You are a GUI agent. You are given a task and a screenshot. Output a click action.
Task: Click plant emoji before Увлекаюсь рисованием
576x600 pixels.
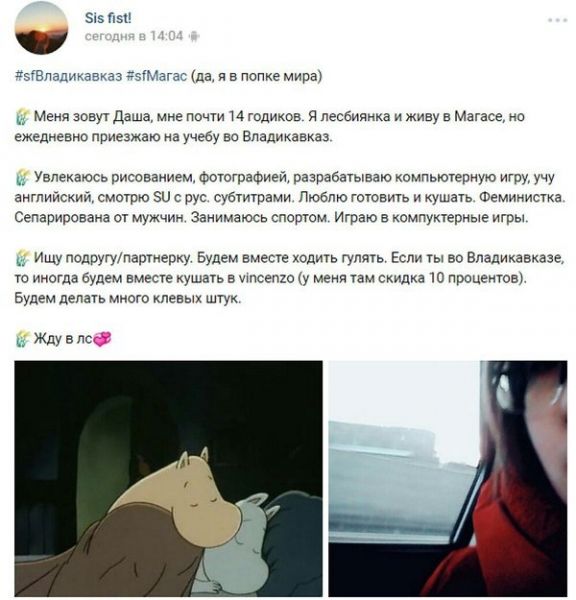pos(23,177)
